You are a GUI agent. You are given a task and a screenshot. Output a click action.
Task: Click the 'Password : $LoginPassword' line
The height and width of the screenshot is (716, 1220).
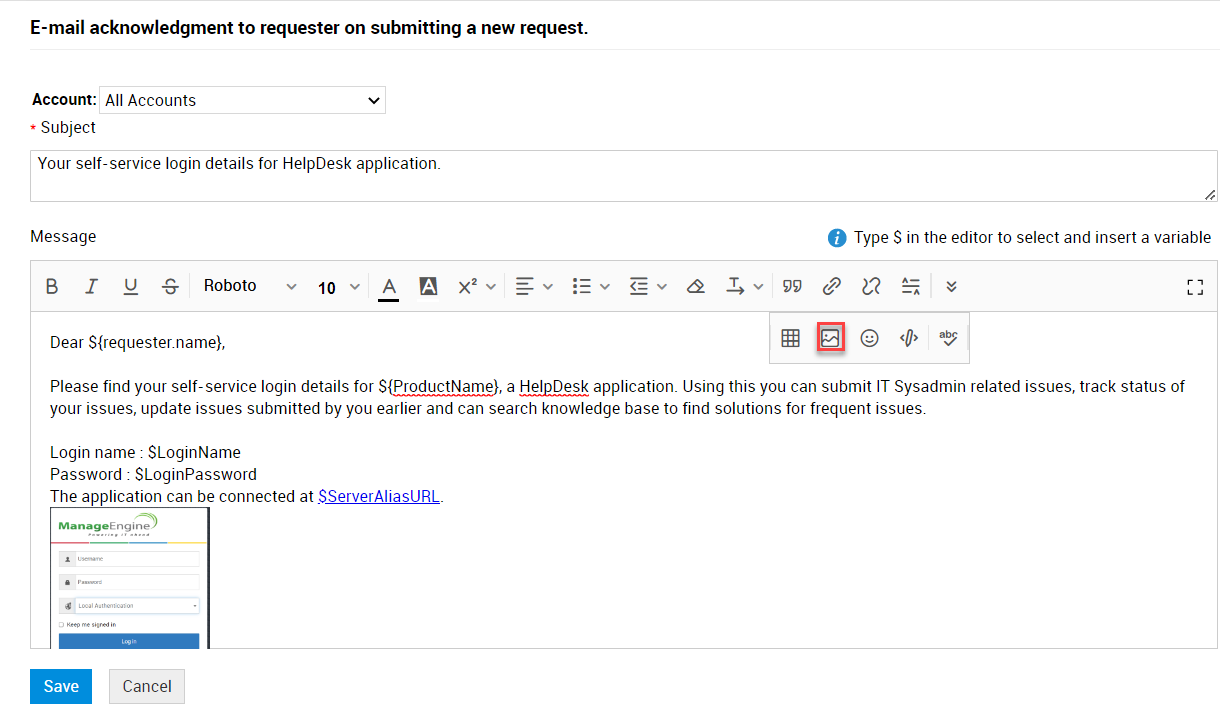pos(153,474)
